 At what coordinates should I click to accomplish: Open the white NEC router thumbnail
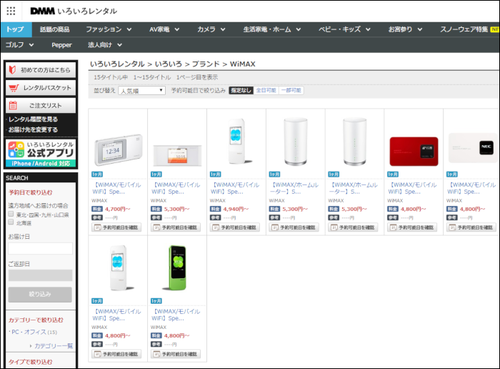[472, 148]
